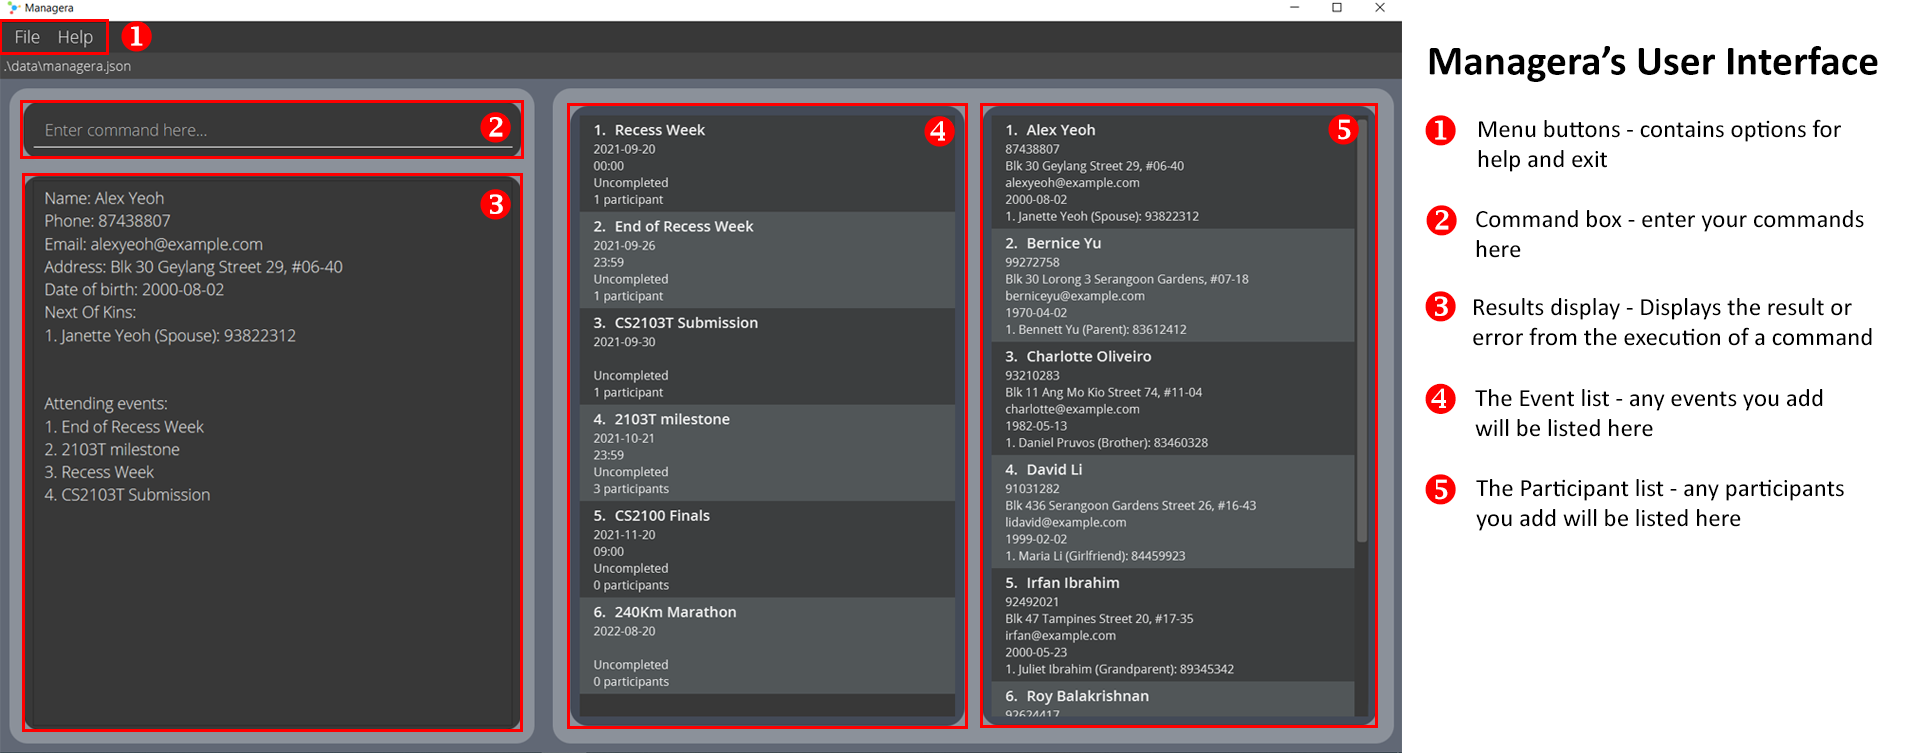1914x753 pixels.
Task: Select the '240Km Marathon' event card
Action: (x=767, y=645)
